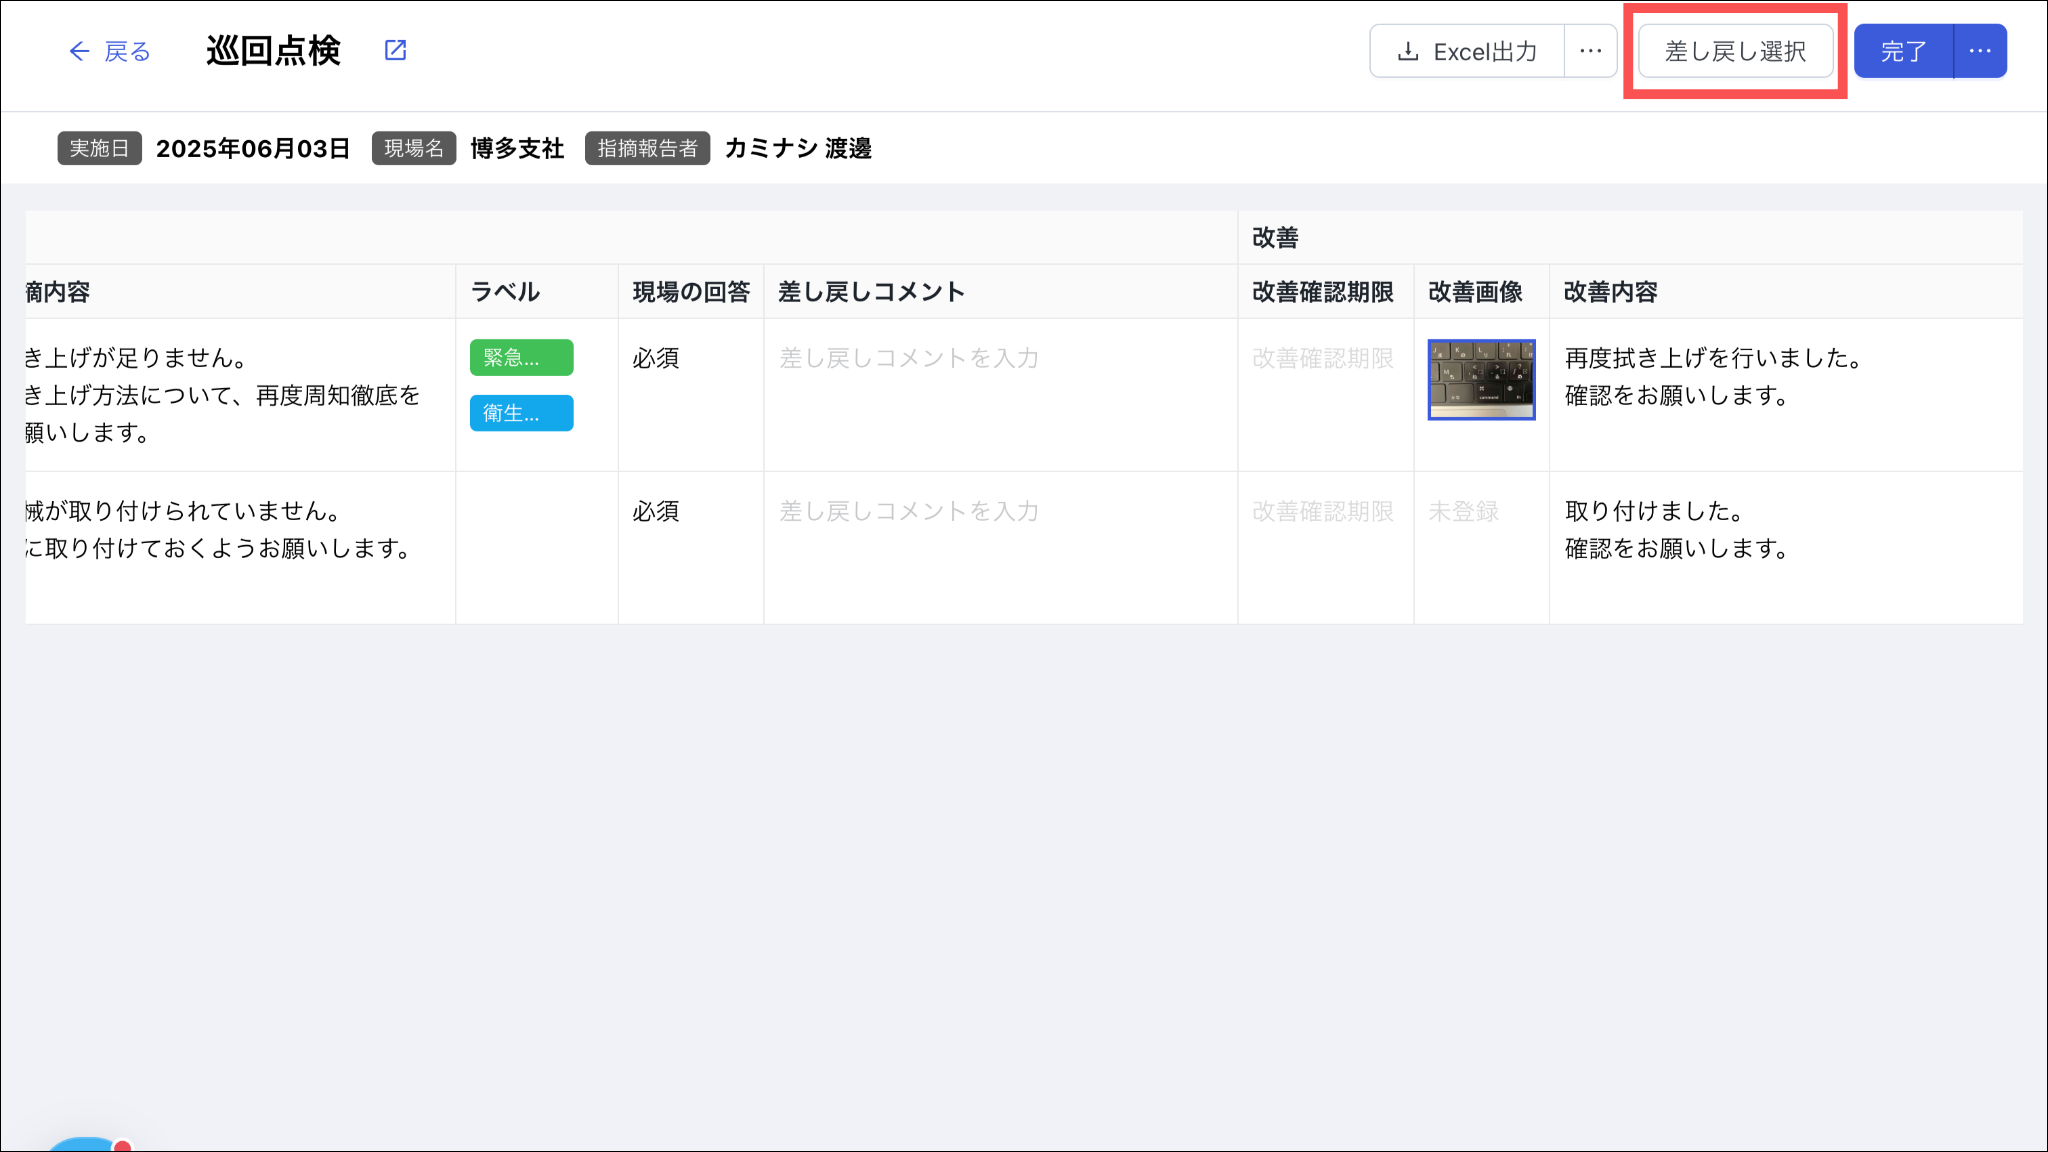The height and width of the screenshot is (1152, 2048).
Task: Click the chat widget icon at bottom left
Action: [85, 1145]
